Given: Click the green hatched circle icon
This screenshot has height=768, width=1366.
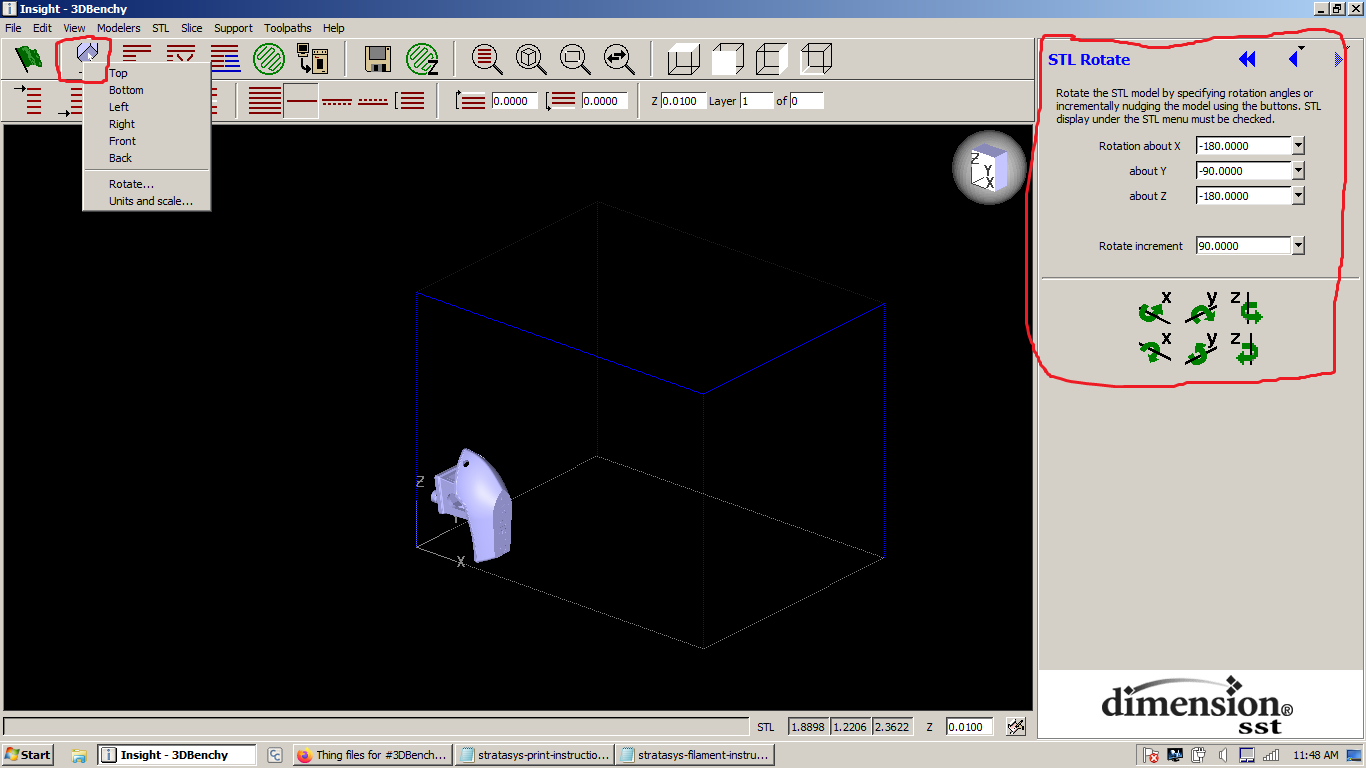Looking at the screenshot, I should (269, 59).
